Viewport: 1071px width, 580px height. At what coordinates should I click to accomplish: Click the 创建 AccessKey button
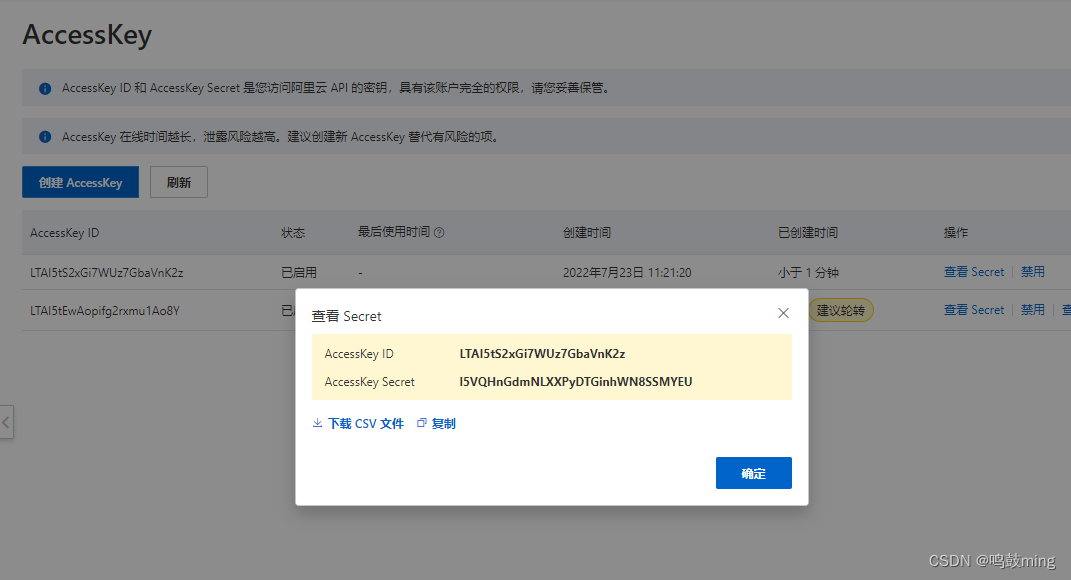(x=80, y=182)
